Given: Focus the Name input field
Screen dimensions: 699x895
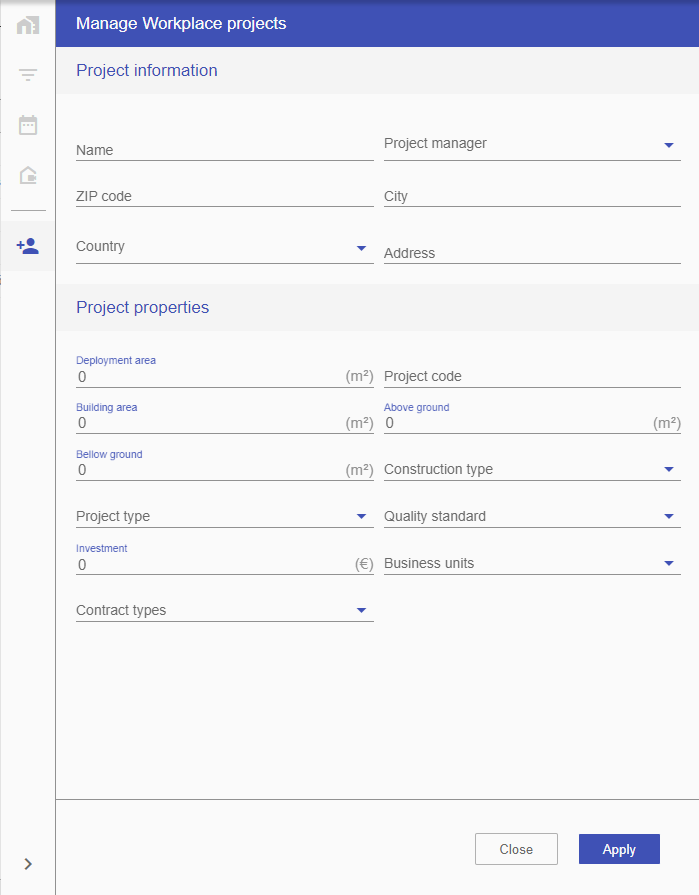Looking at the screenshot, I should point(224,150).
